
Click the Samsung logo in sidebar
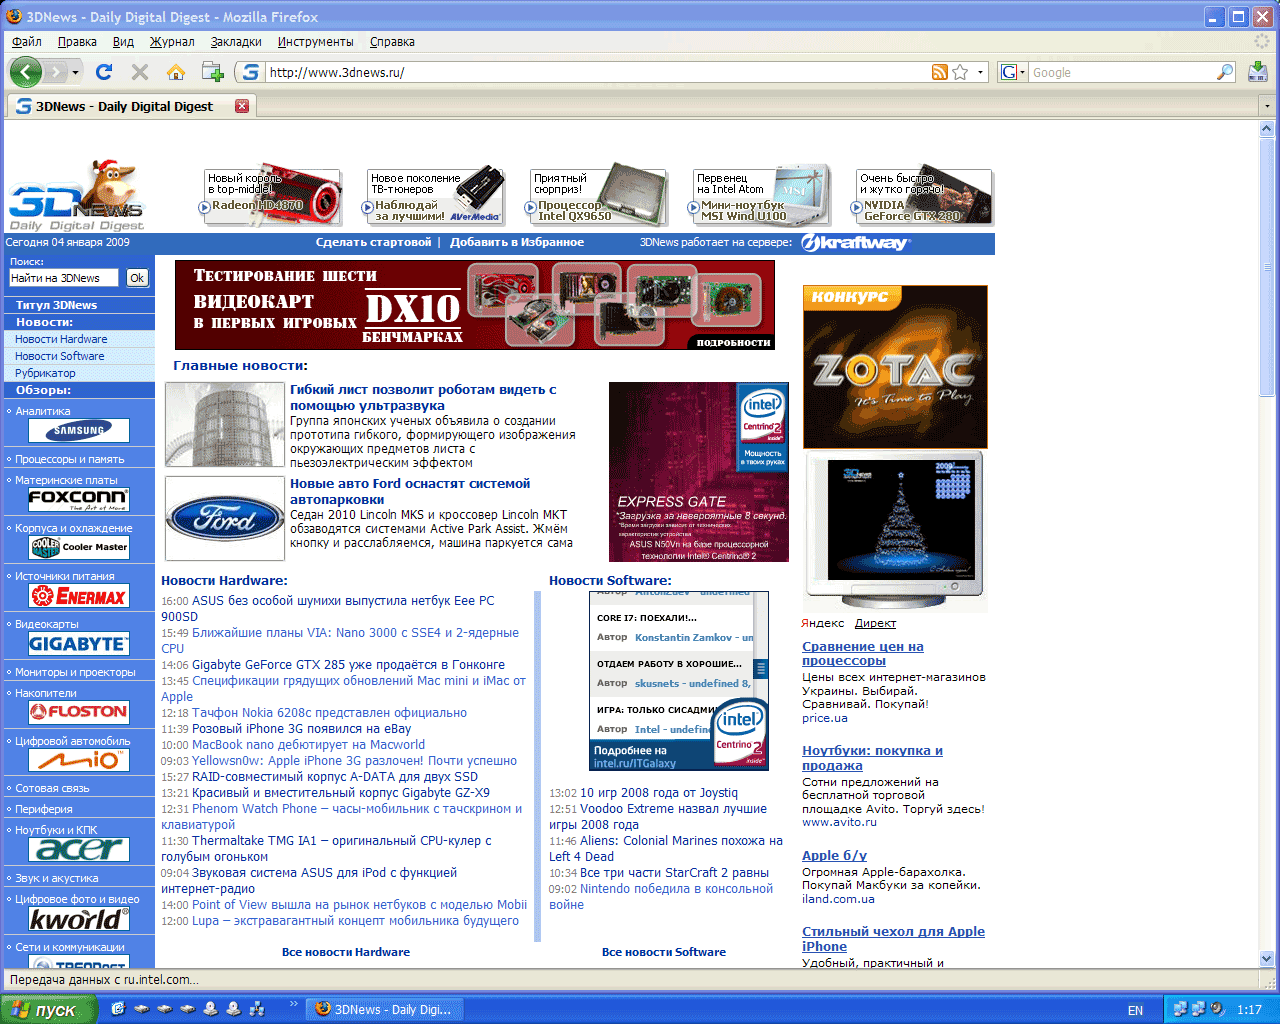click(x=79, y=431)
